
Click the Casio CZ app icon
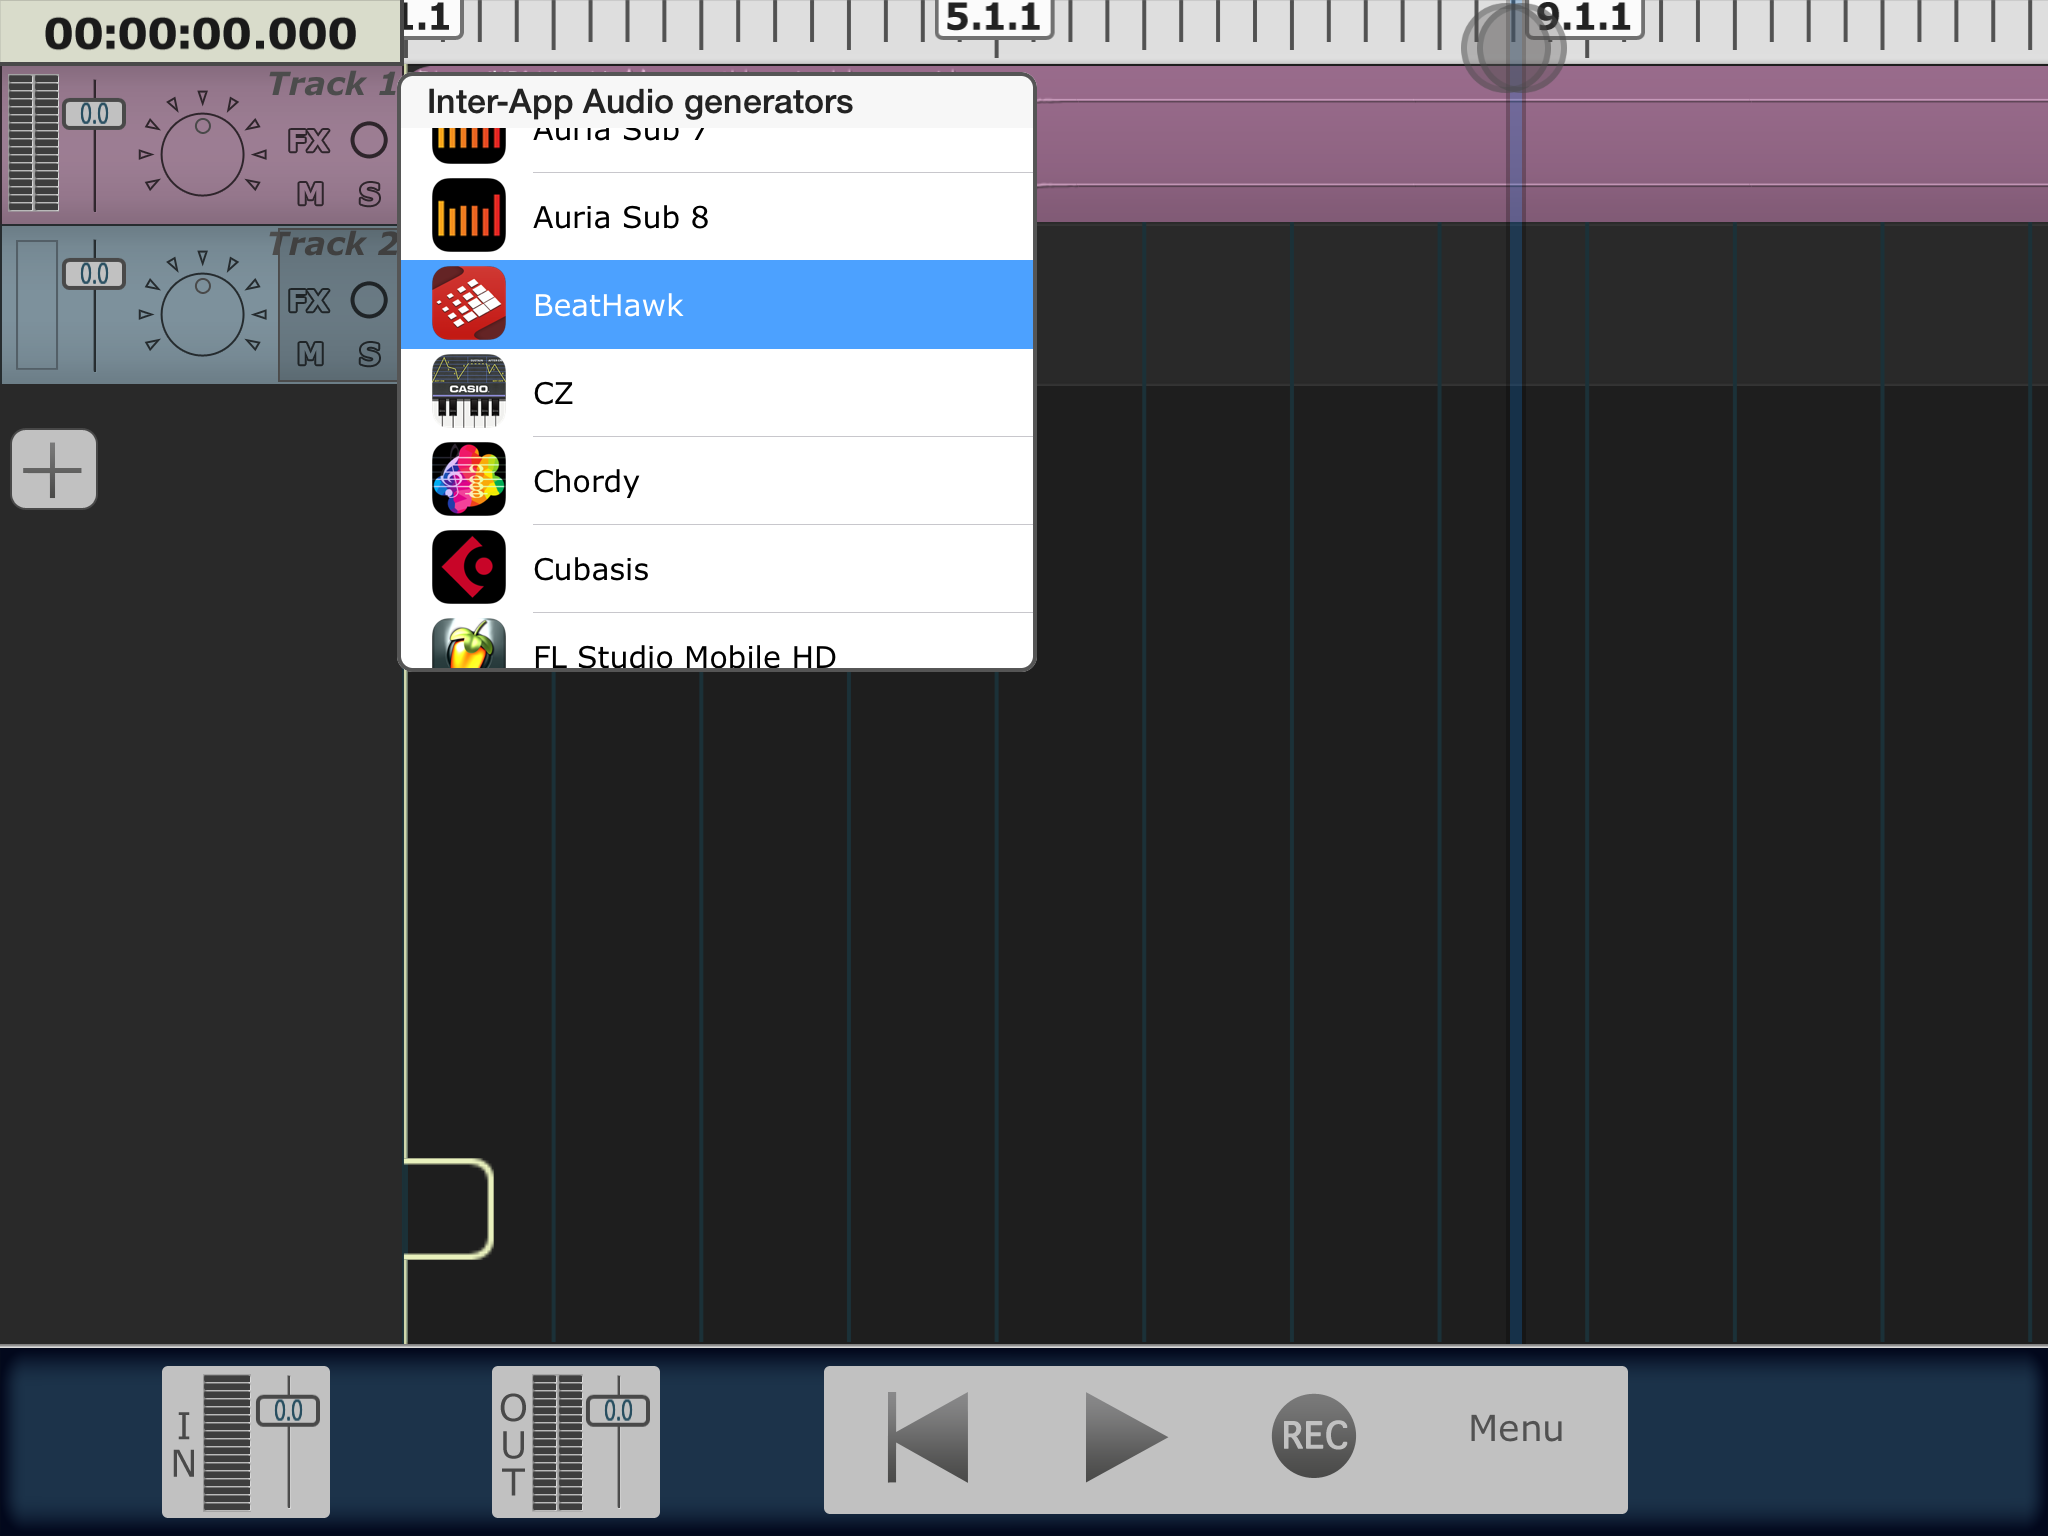469,392
